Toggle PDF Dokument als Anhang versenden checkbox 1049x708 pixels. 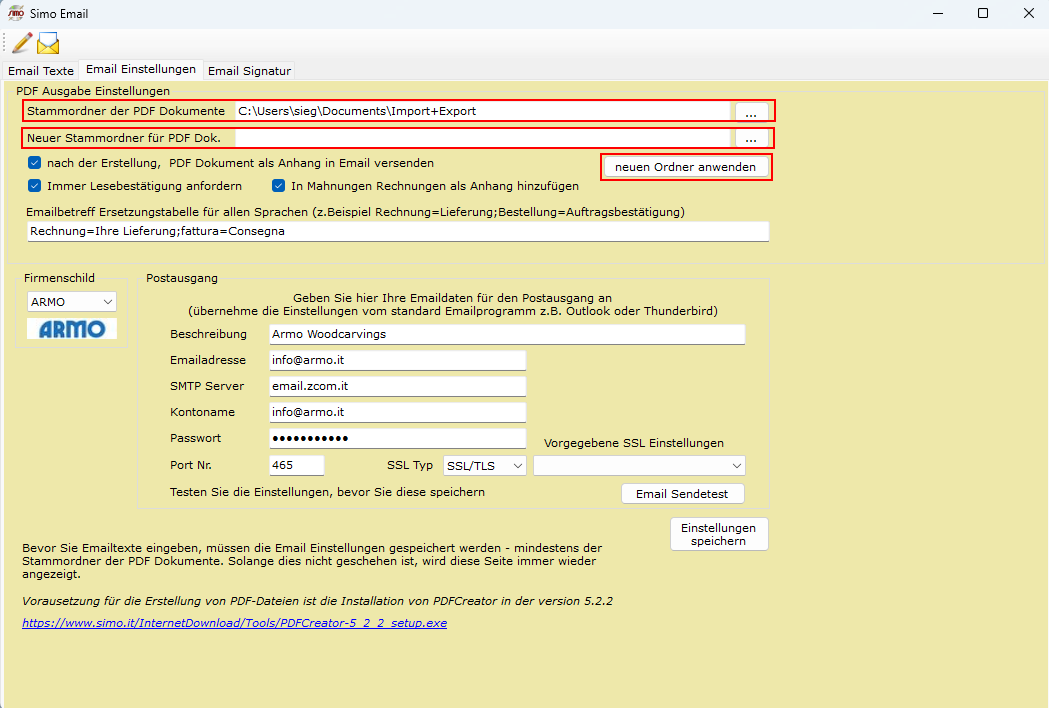click(x=35, y=163)
